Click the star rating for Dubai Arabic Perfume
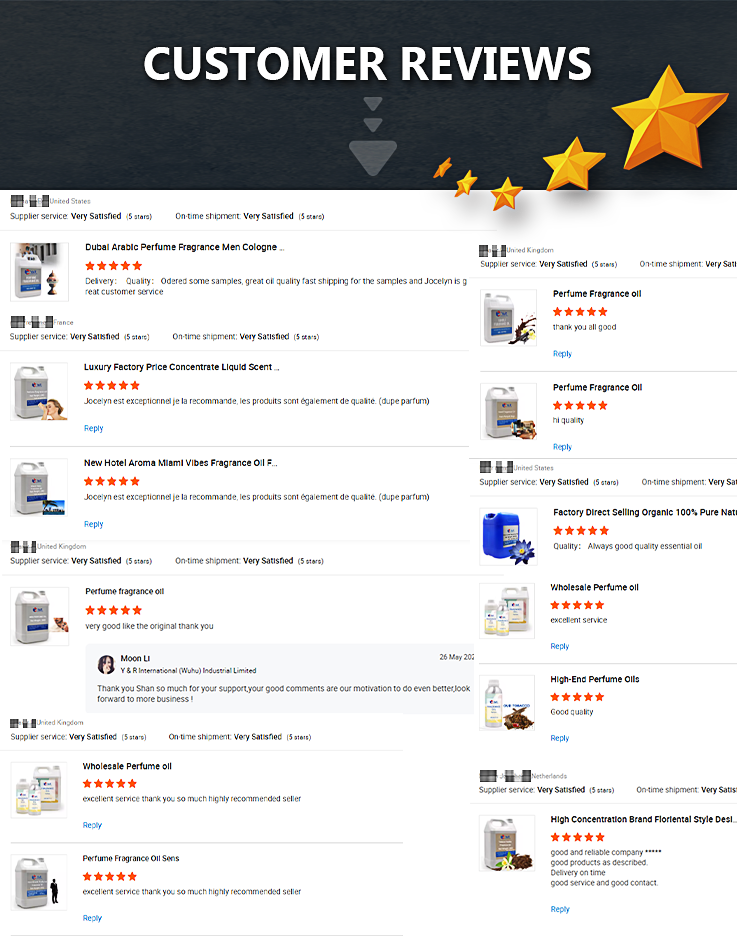Screen dimensions: 737x936 pyautogui.click(x=113, y=266)
